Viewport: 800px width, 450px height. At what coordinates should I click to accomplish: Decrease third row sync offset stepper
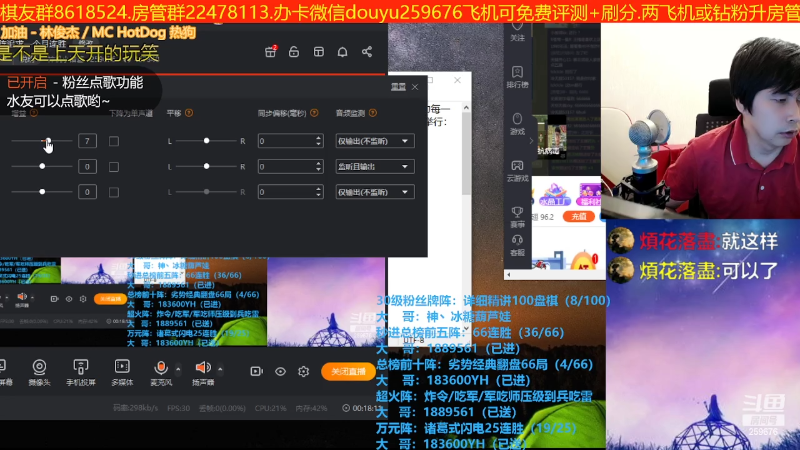click(x=318, y=195)
